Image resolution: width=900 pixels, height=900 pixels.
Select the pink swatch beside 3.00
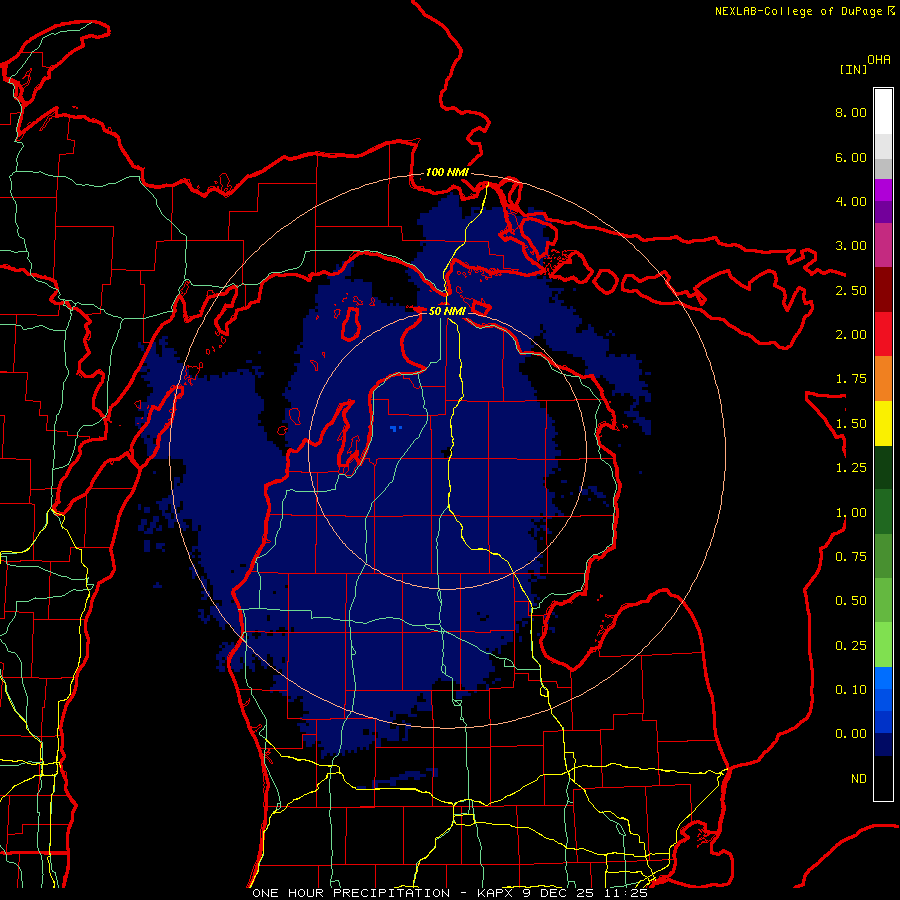coord(883,245)
